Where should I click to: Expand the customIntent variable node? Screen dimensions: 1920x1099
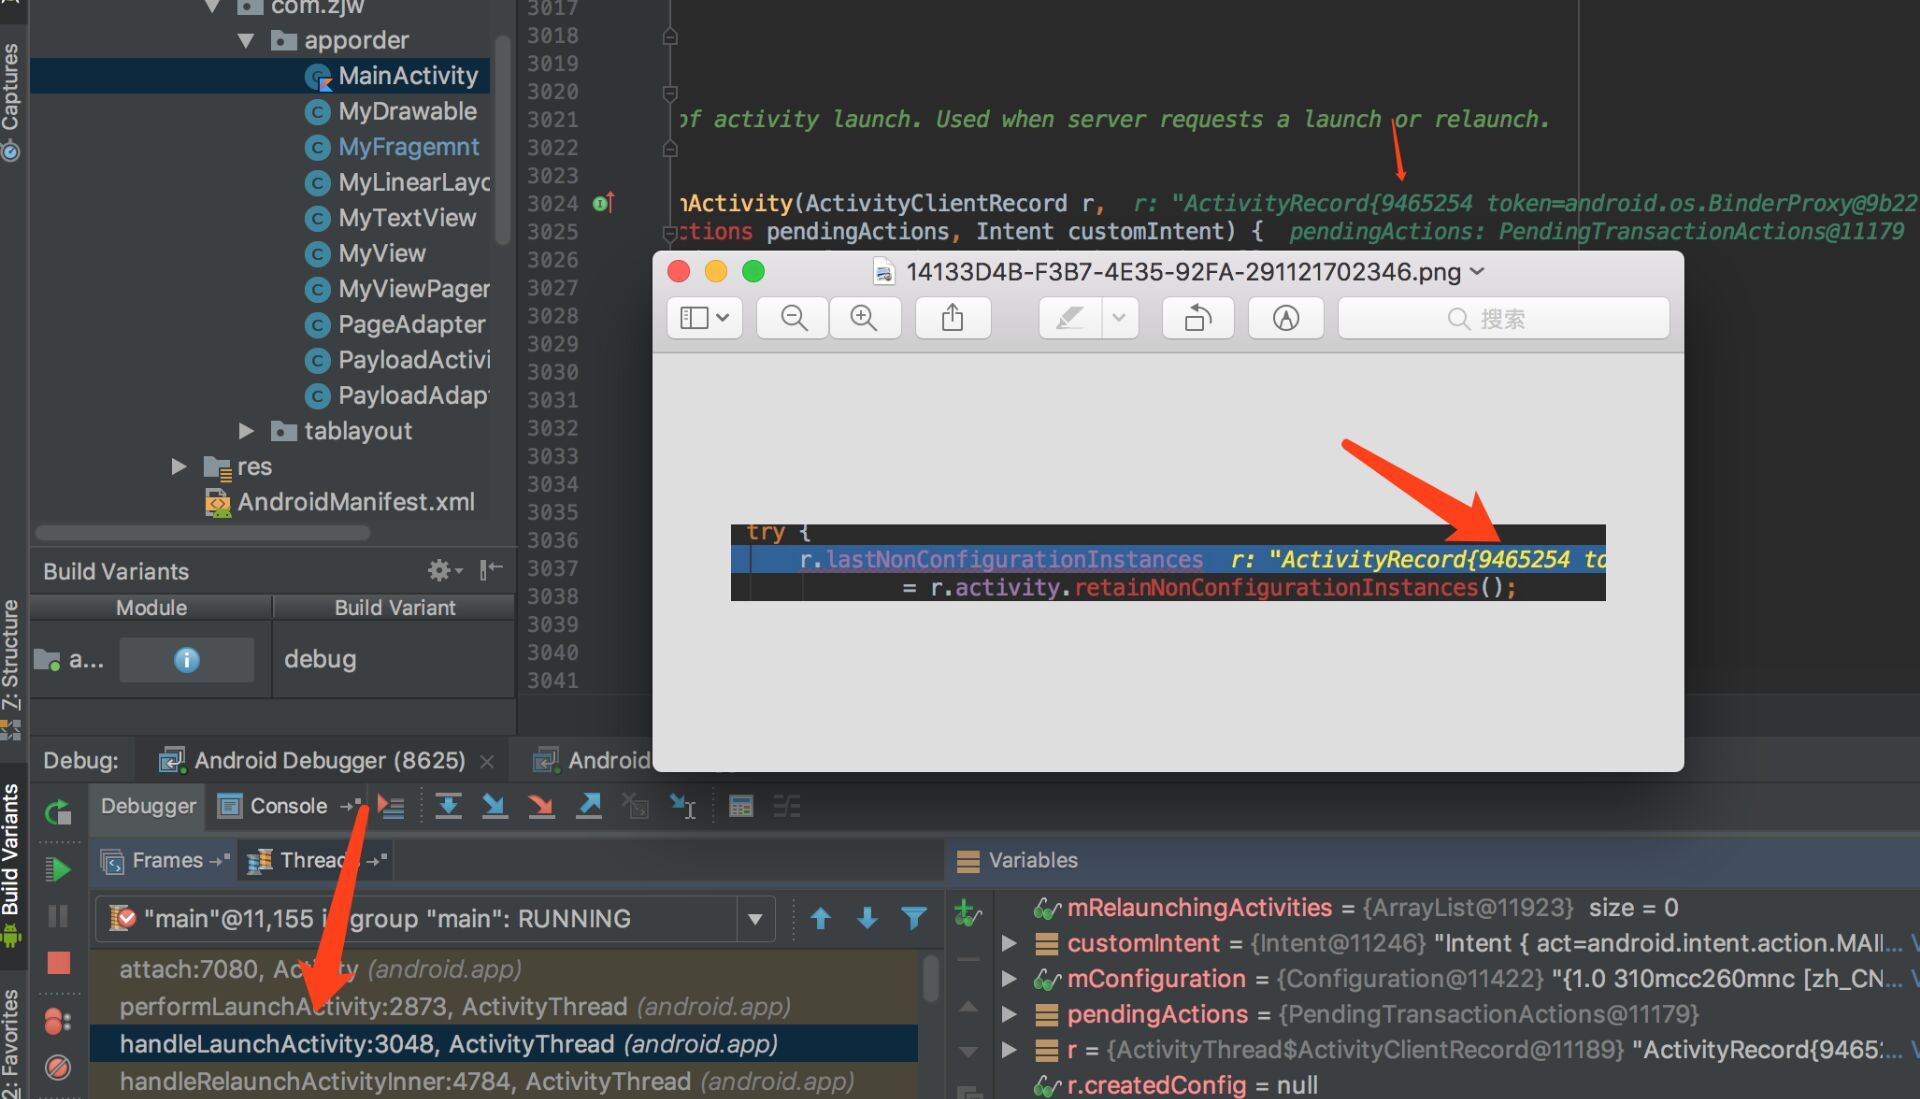click(1009, 943)
